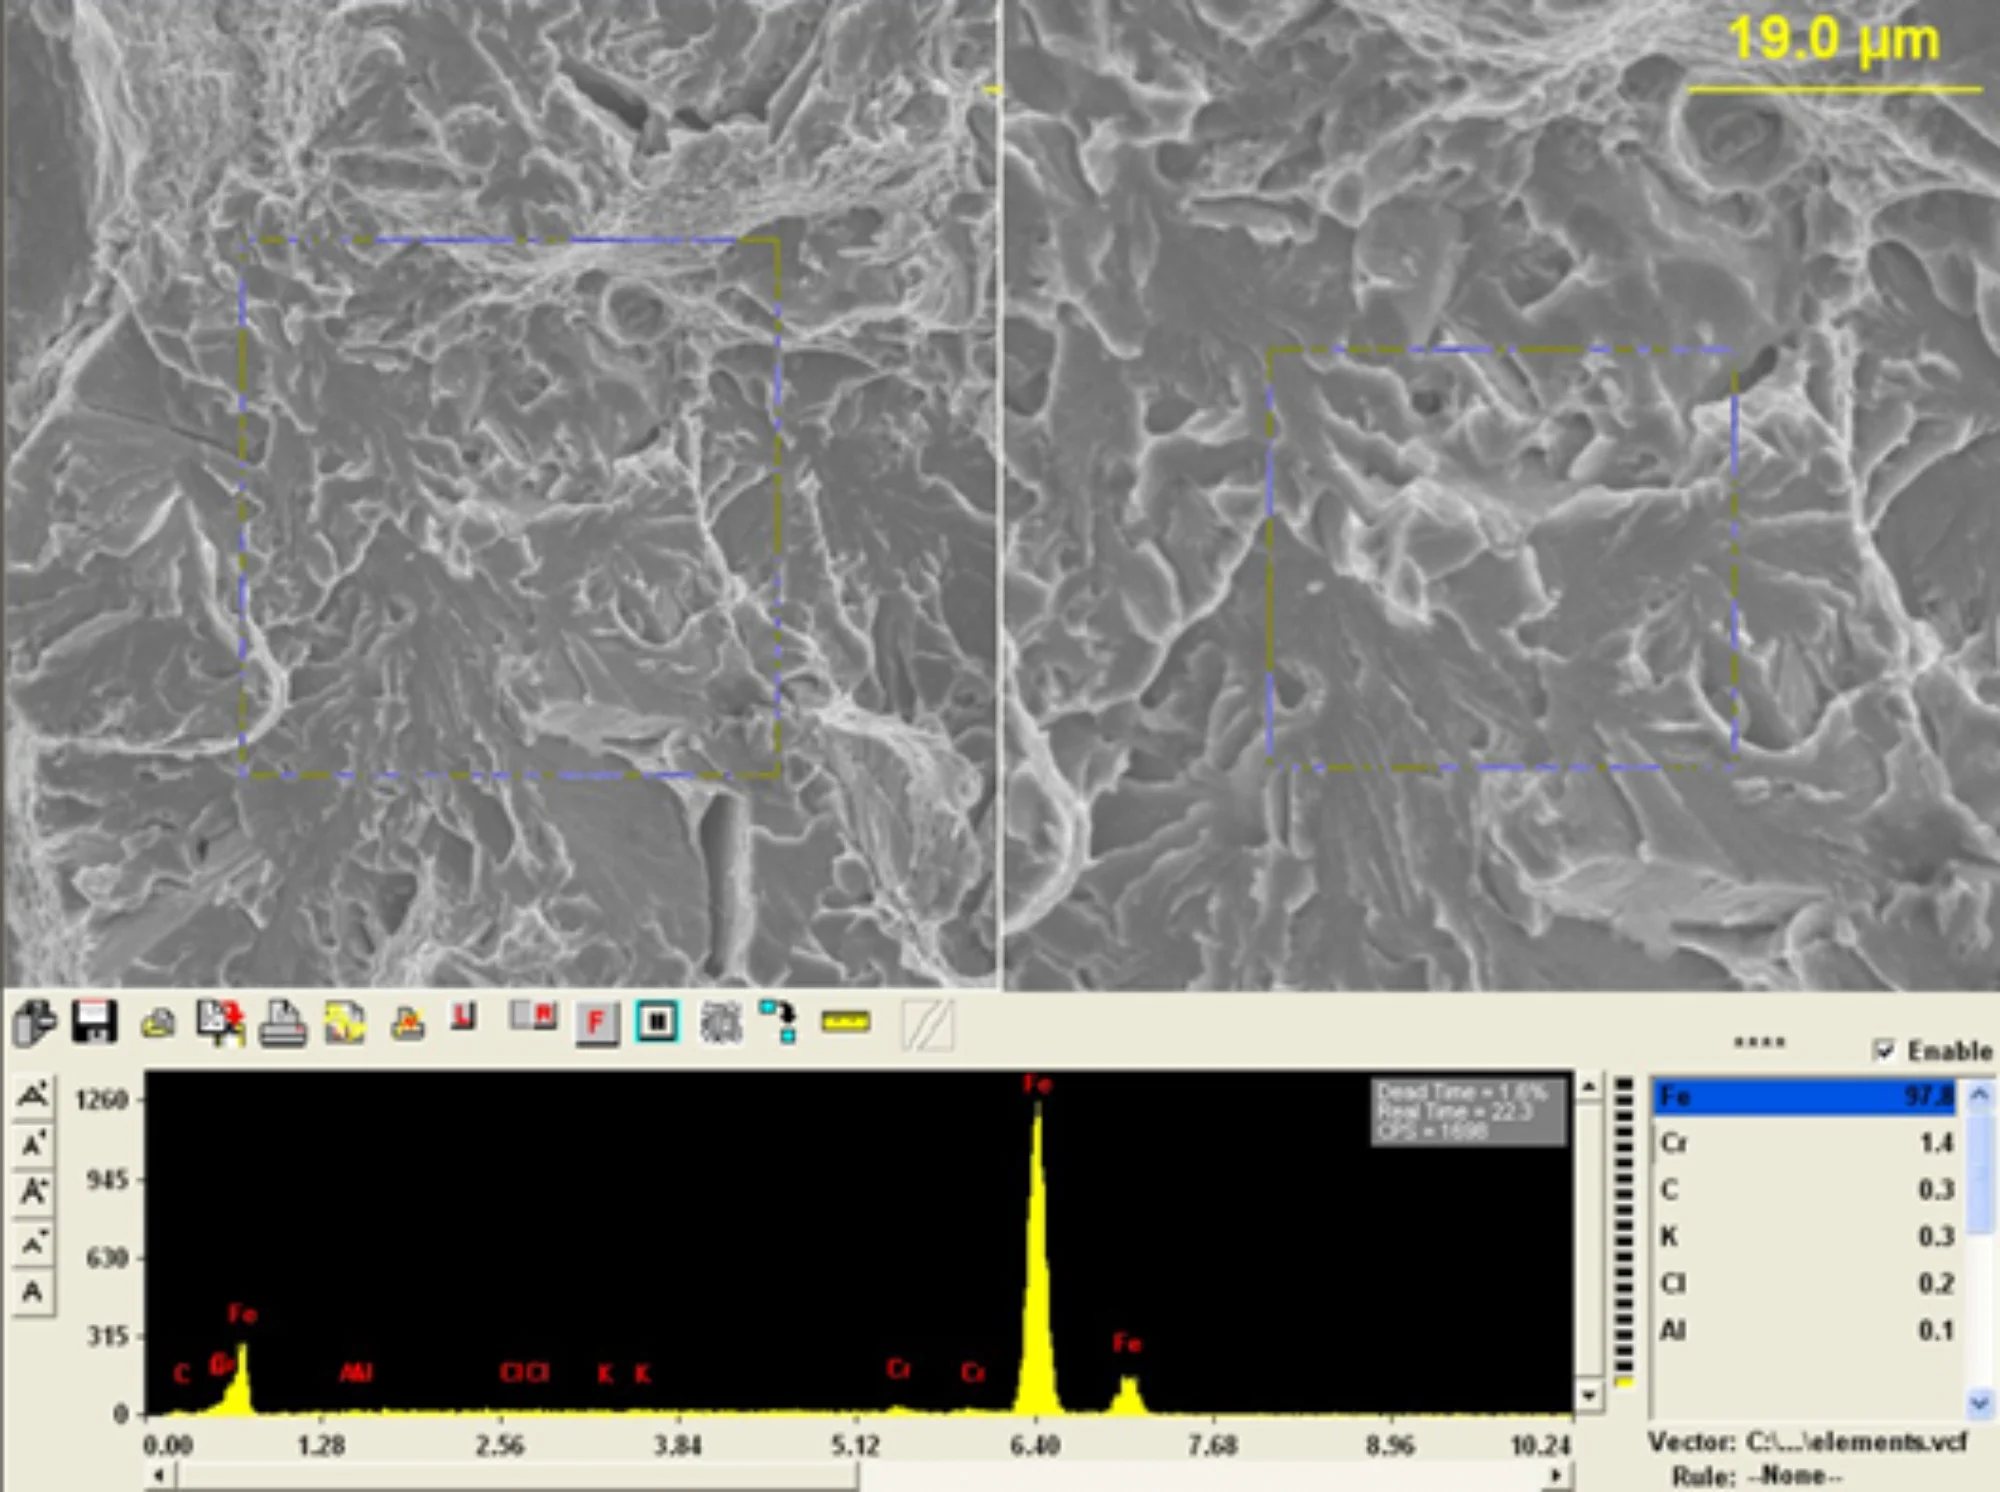This screenshot has width=2000, height=1492.
Task: Click the yellow ruler measurement icon
Action: pos(846,1022)
